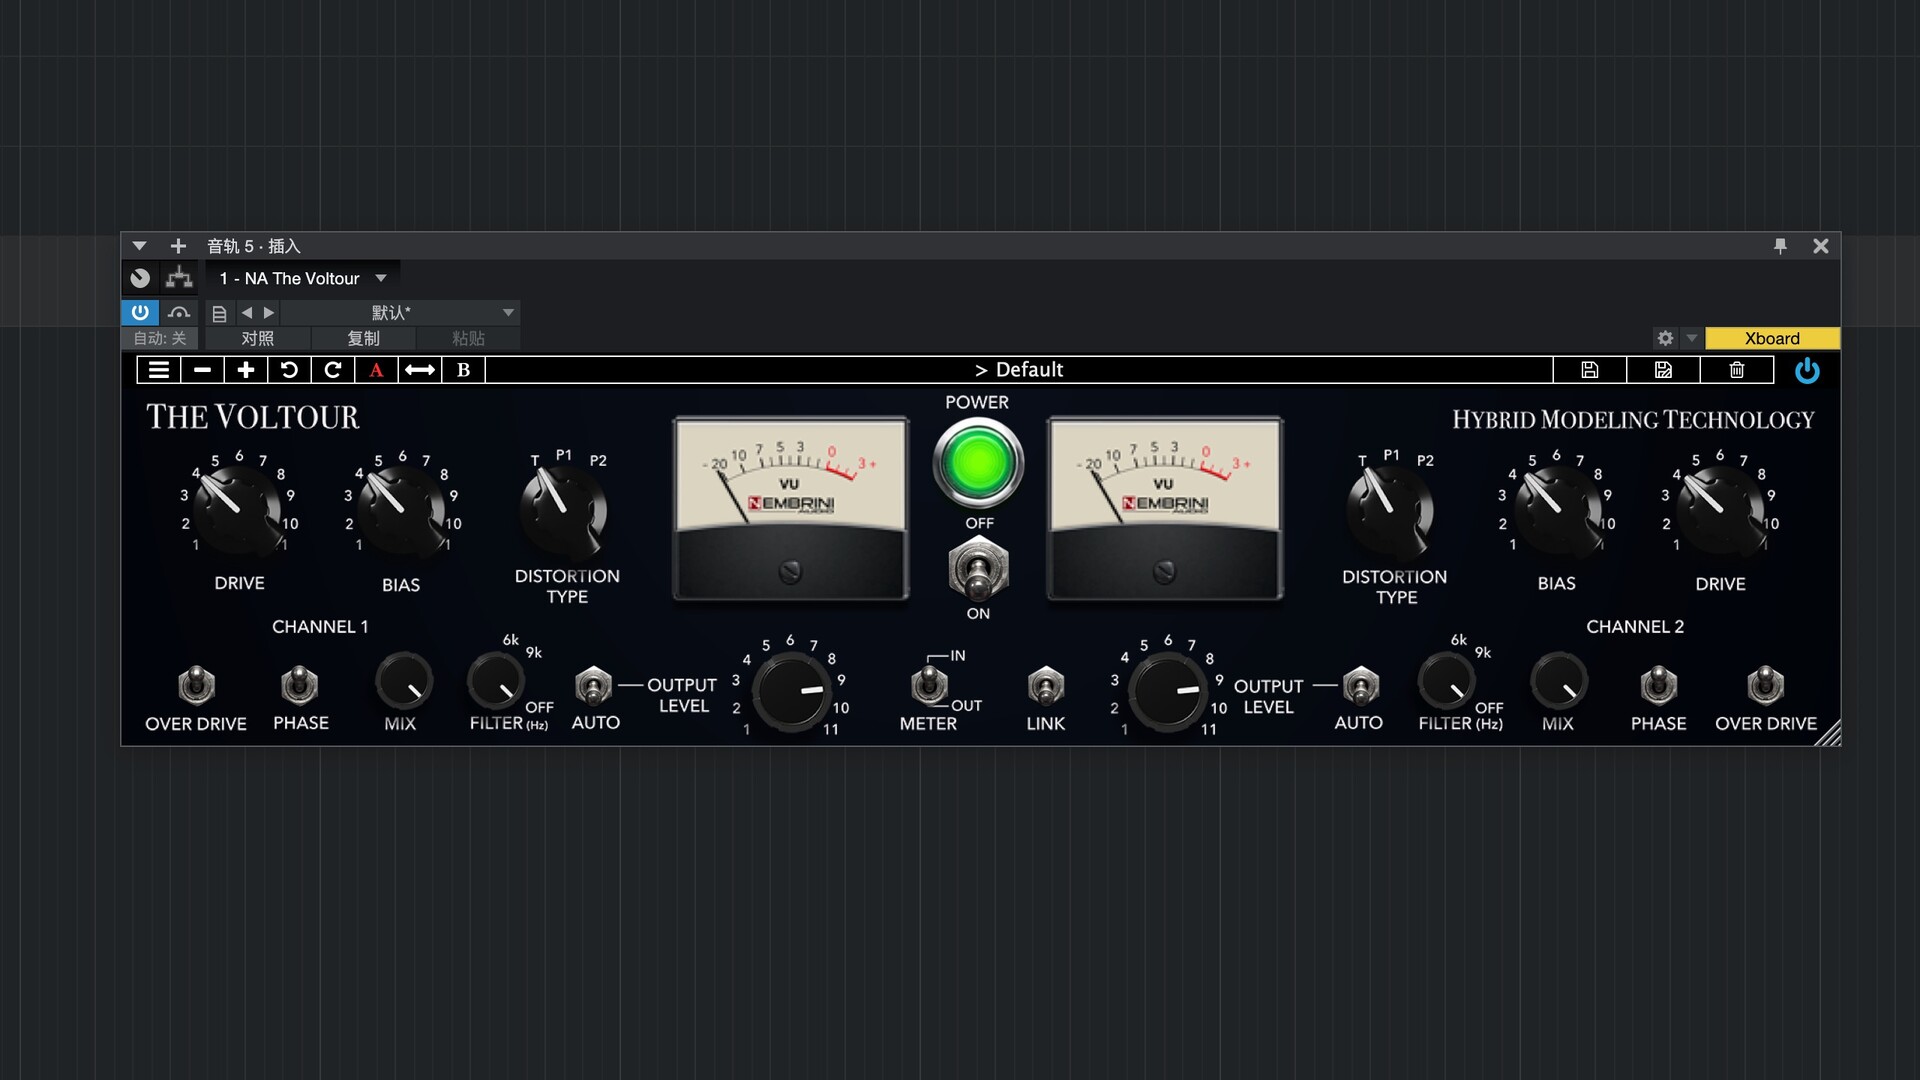This screenshot has width=1920, height=1080.
Task: Open the plugin hamburger menu
Action: tap(159, 370)
